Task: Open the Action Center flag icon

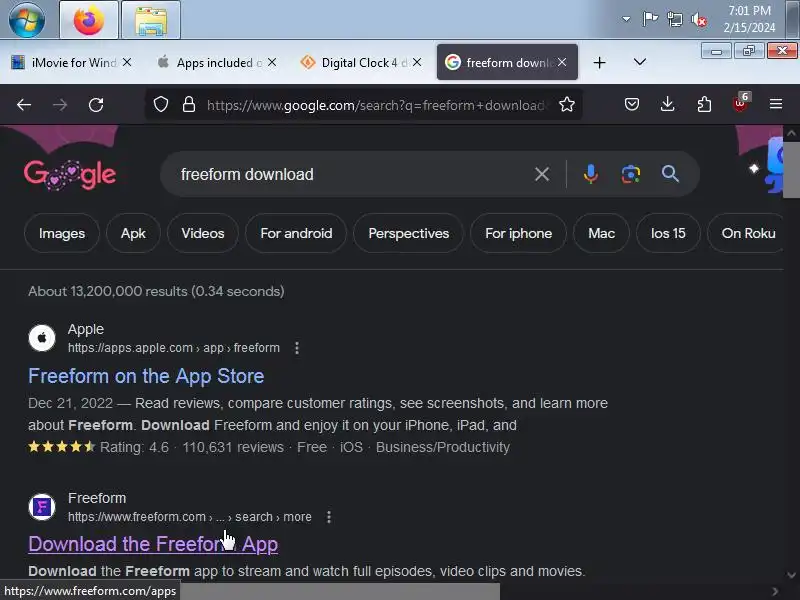Action: tap(650, 19)
